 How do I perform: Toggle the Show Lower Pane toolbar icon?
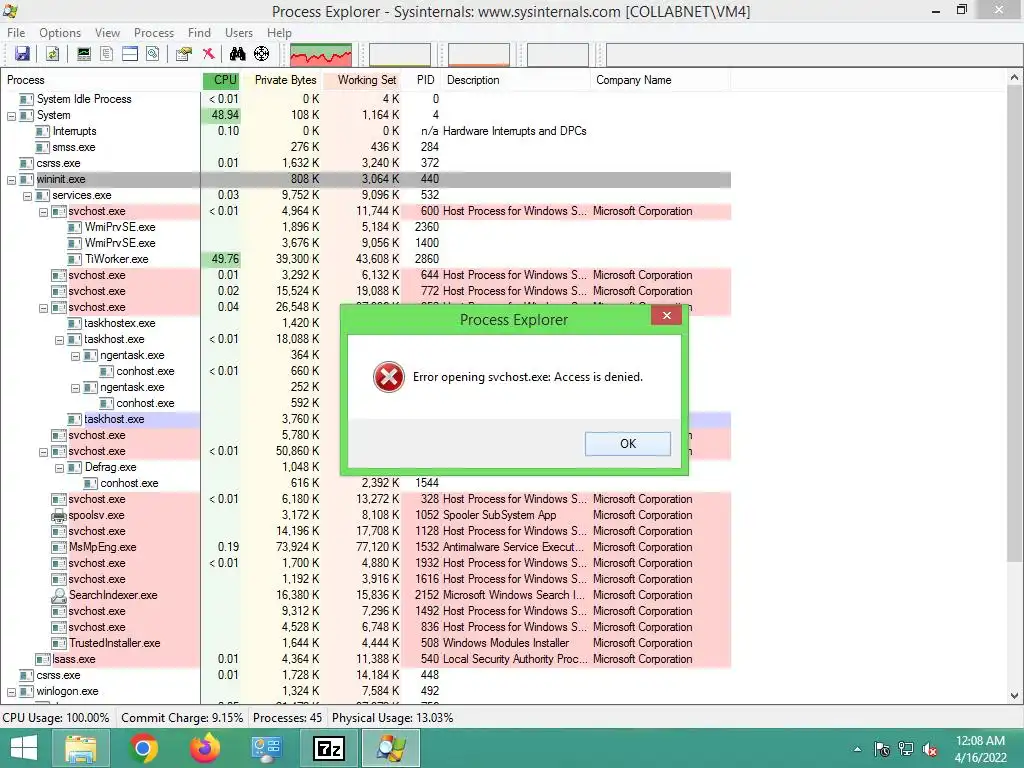(x=130, y=54)
